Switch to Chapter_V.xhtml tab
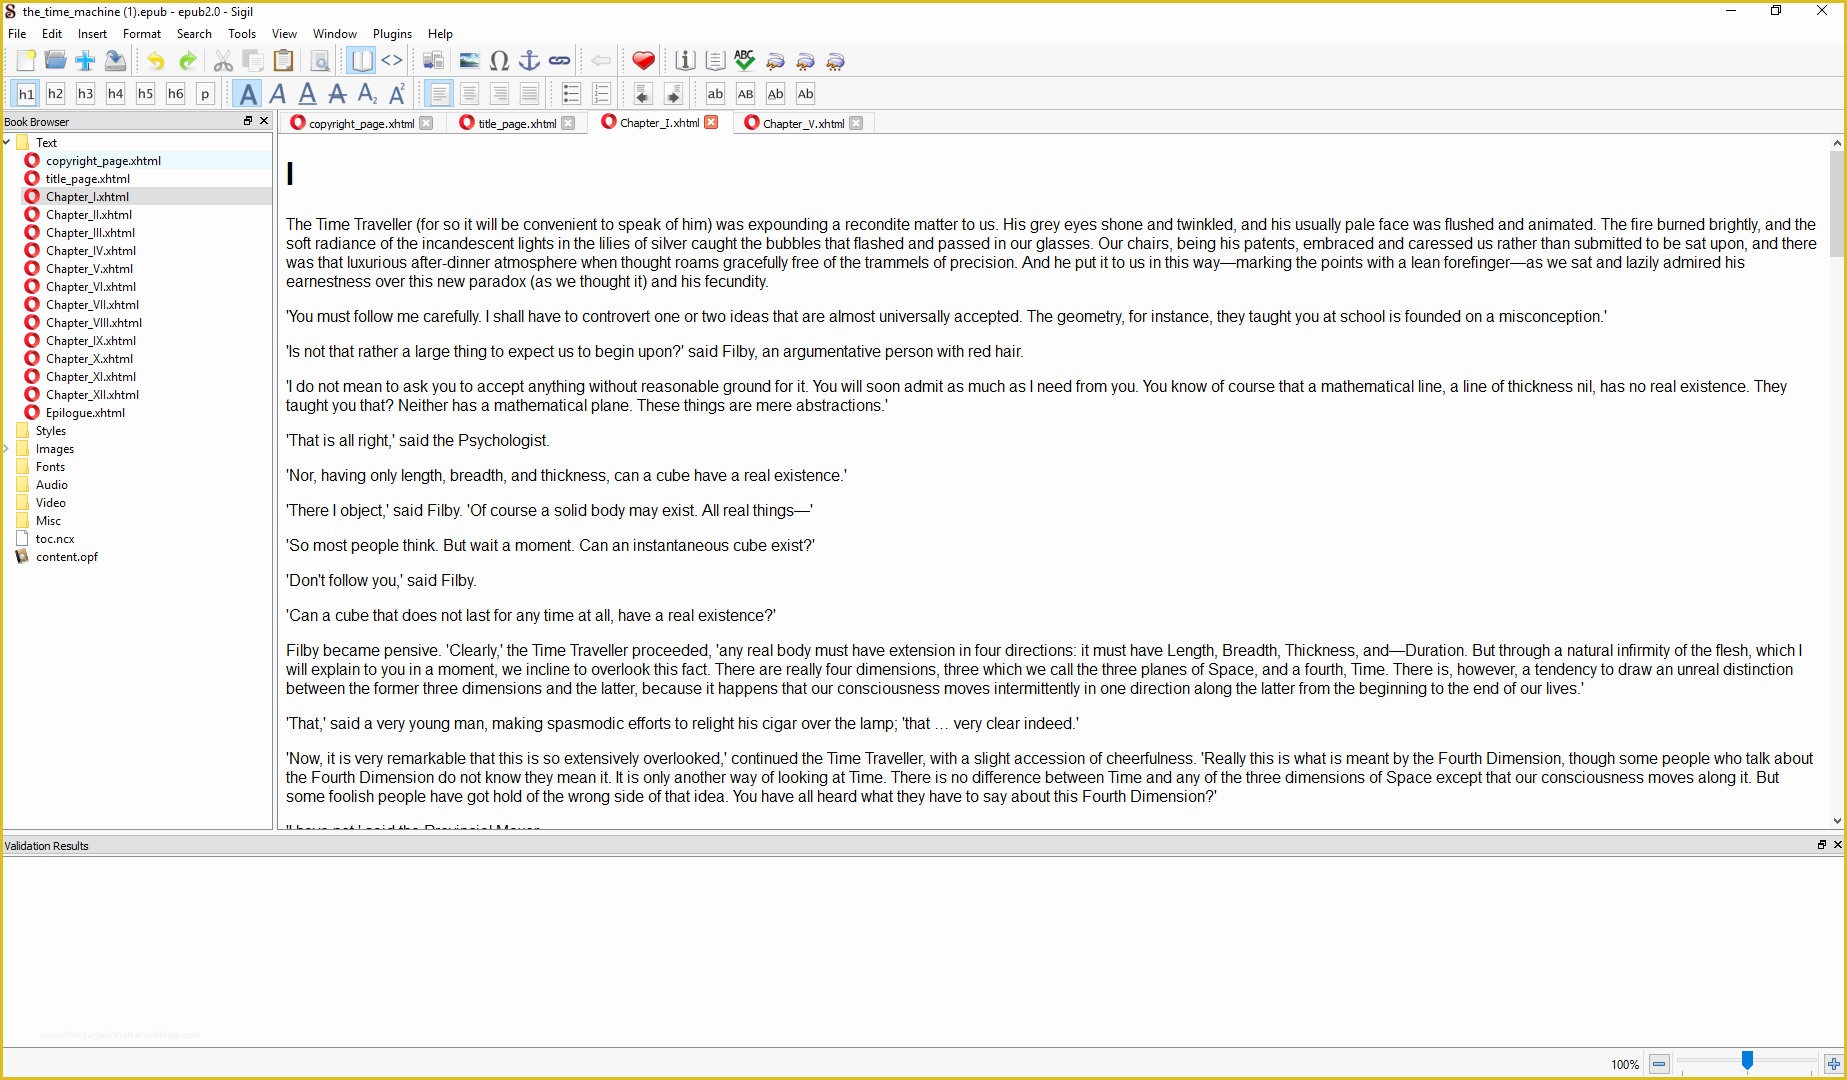Screen dimensions: 1847x1080 [804, 123]
